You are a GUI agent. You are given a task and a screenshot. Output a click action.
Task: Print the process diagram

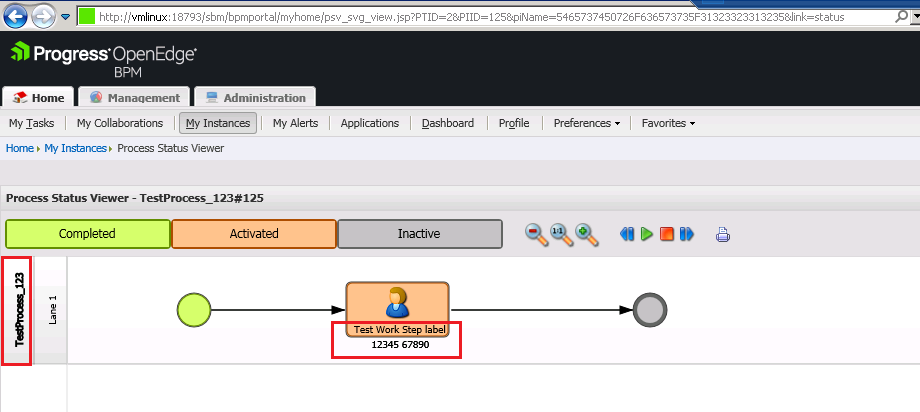pos(723,235)
